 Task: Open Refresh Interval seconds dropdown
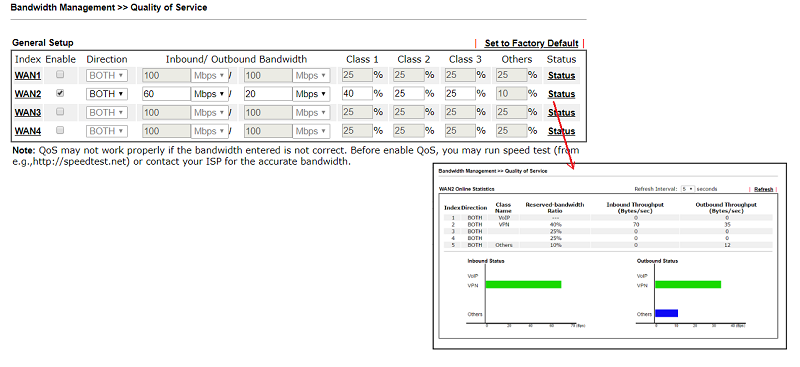(x=688, y=189)
